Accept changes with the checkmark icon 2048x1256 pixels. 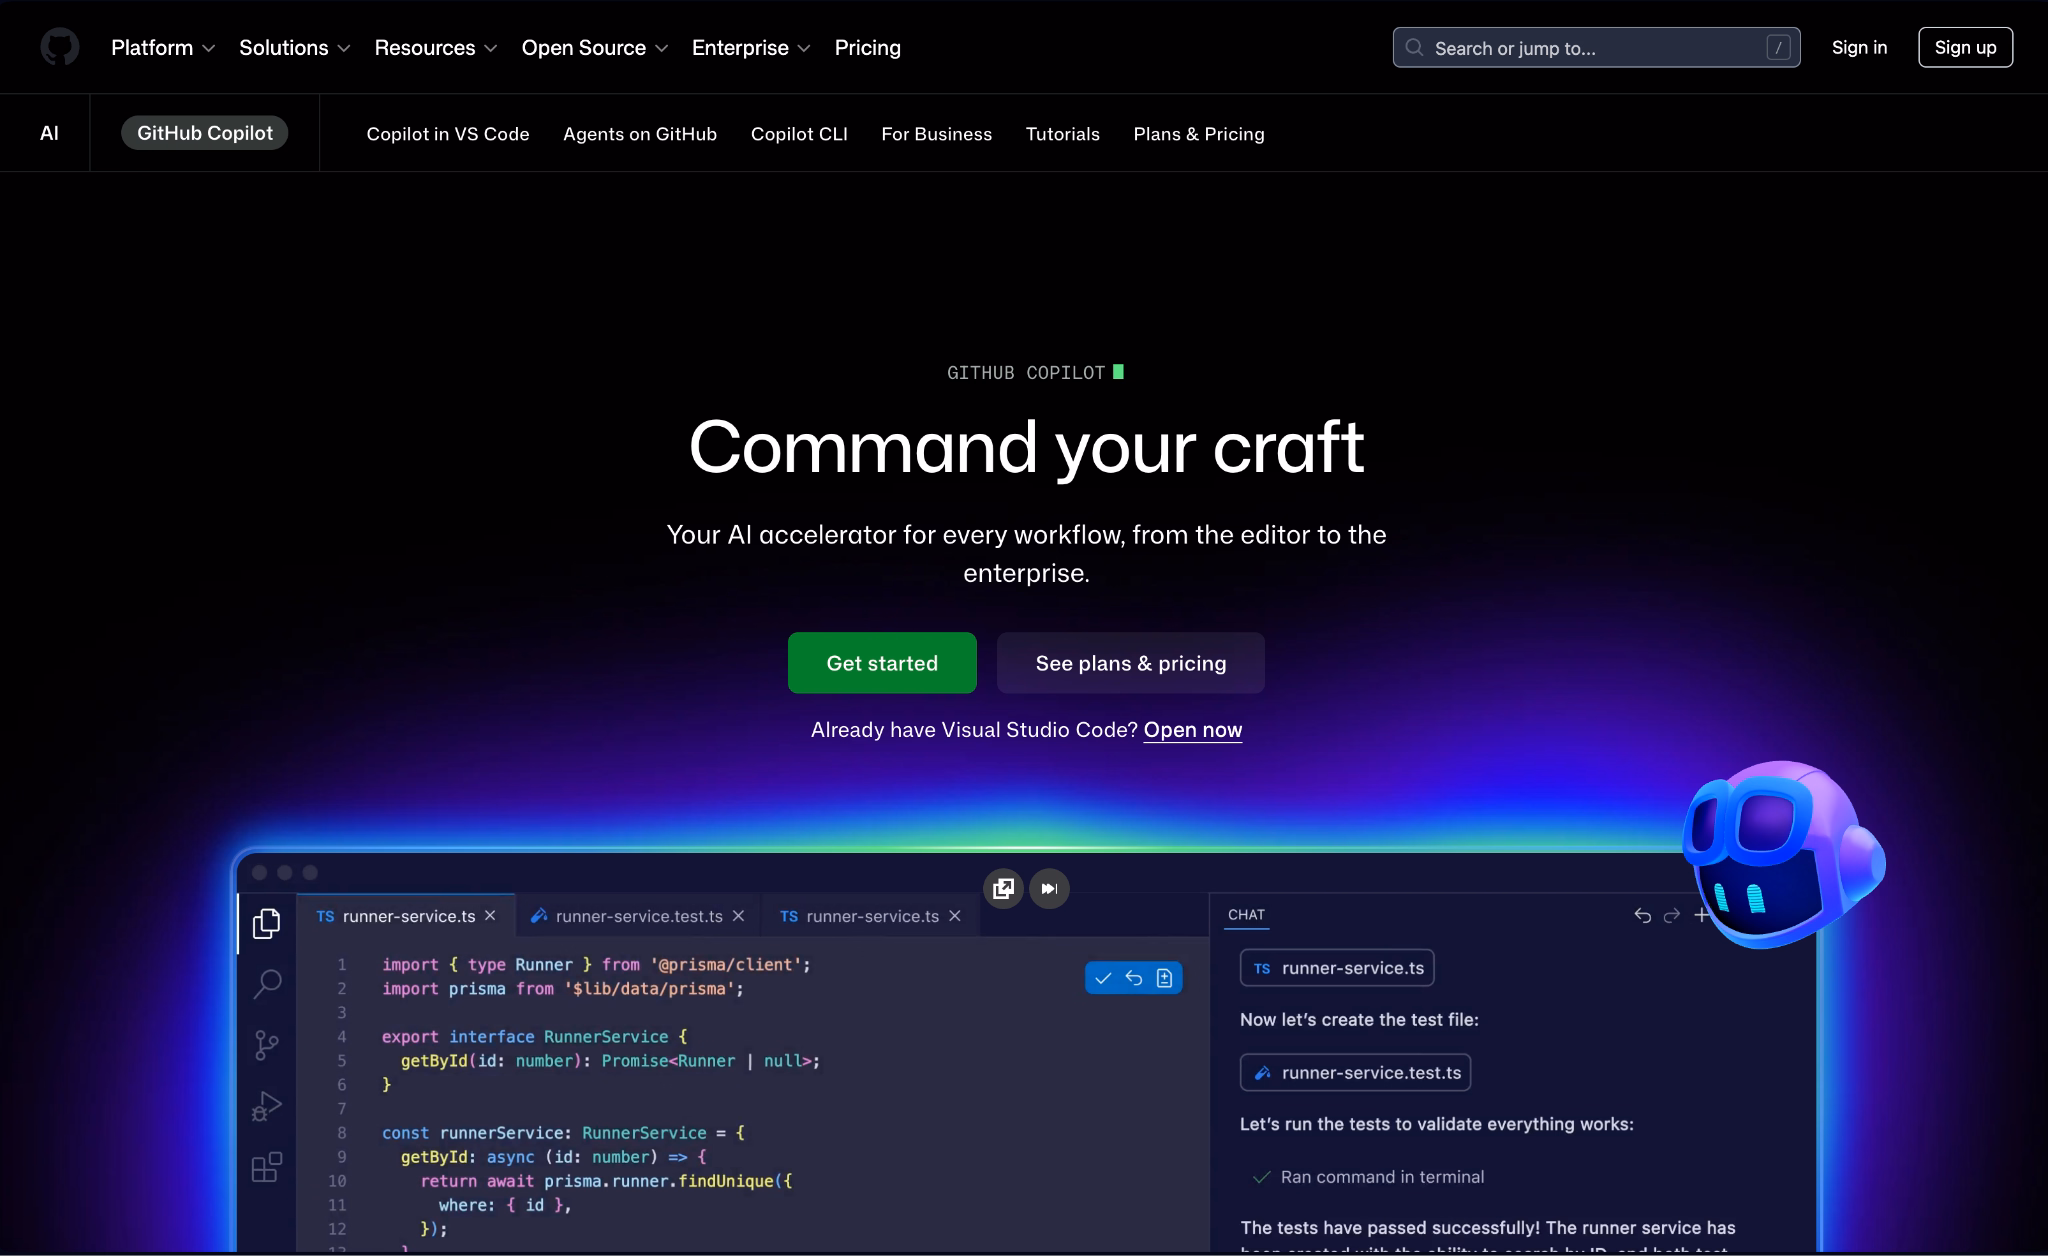point(1103,978)
